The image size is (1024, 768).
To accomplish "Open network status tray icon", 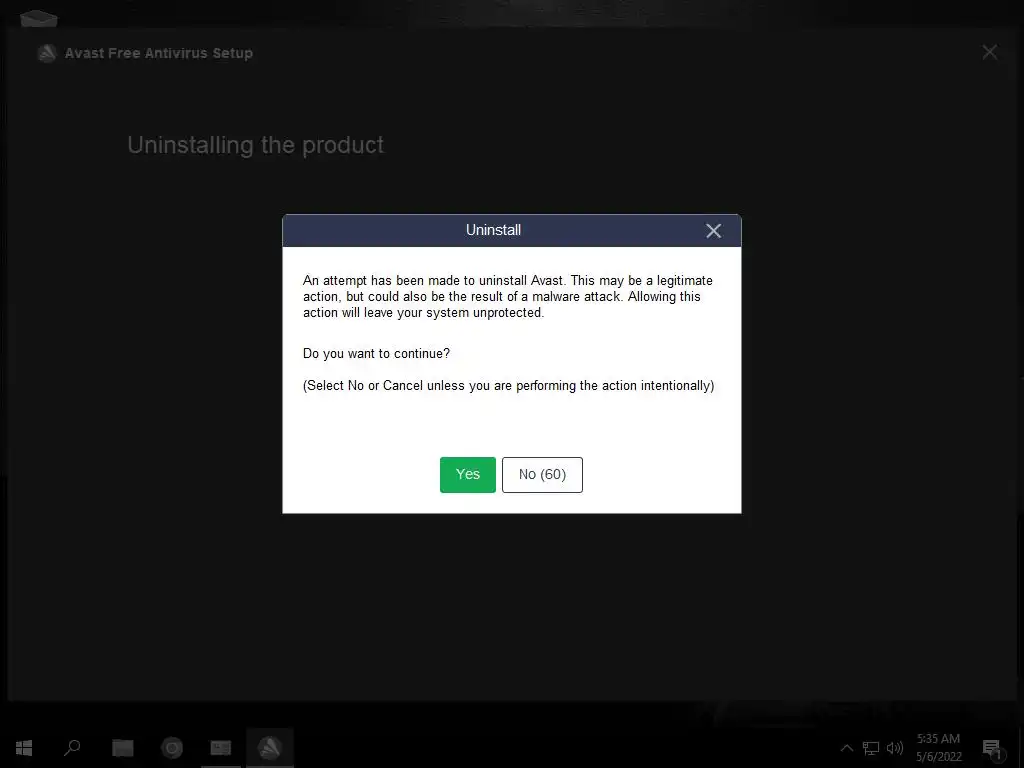I will click(871, 748).
